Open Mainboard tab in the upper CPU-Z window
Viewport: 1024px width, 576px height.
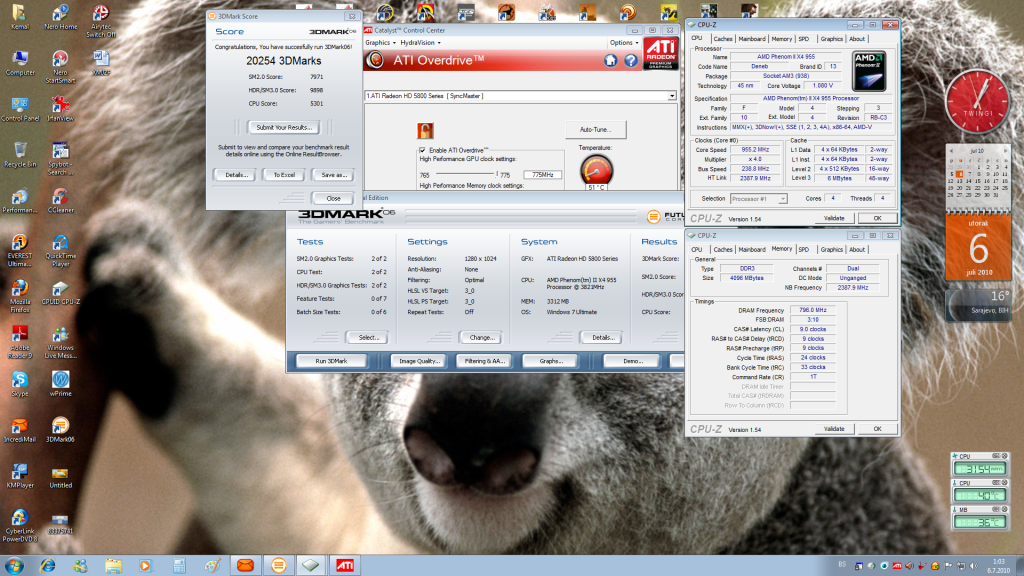point(752,39)
